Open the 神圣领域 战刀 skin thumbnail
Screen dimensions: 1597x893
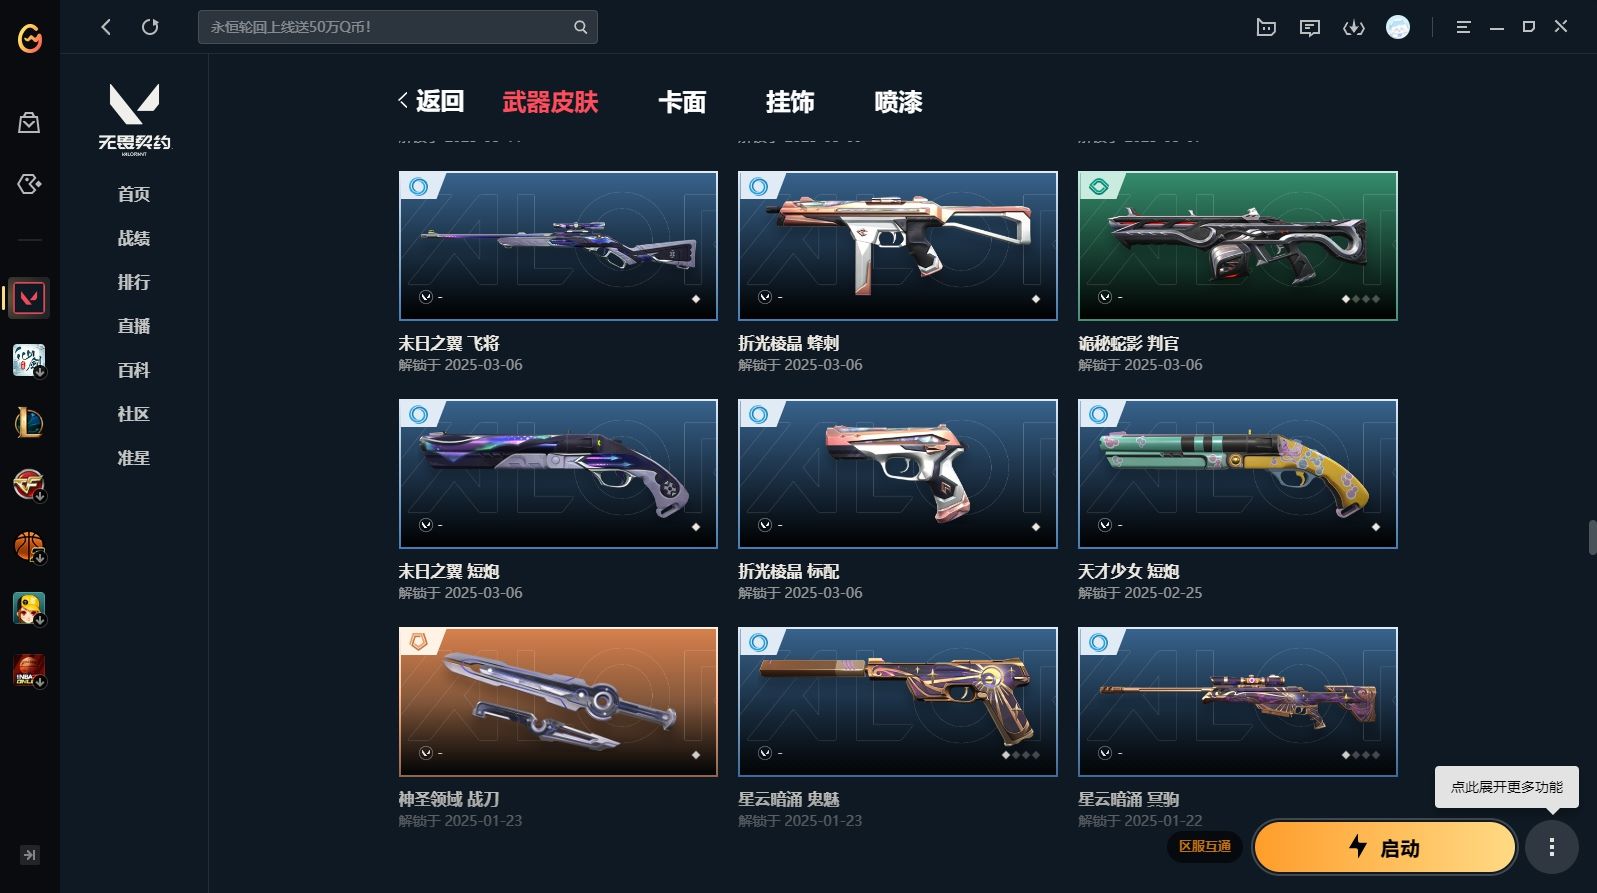pos(558,702)
